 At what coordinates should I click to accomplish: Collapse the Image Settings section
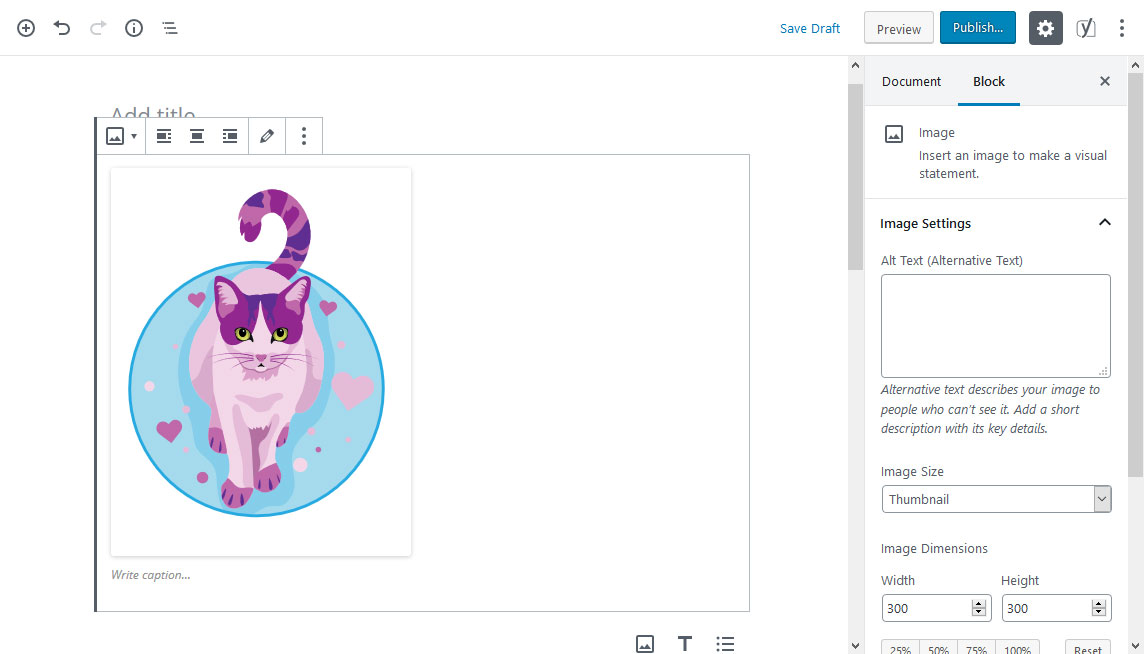1104,222
